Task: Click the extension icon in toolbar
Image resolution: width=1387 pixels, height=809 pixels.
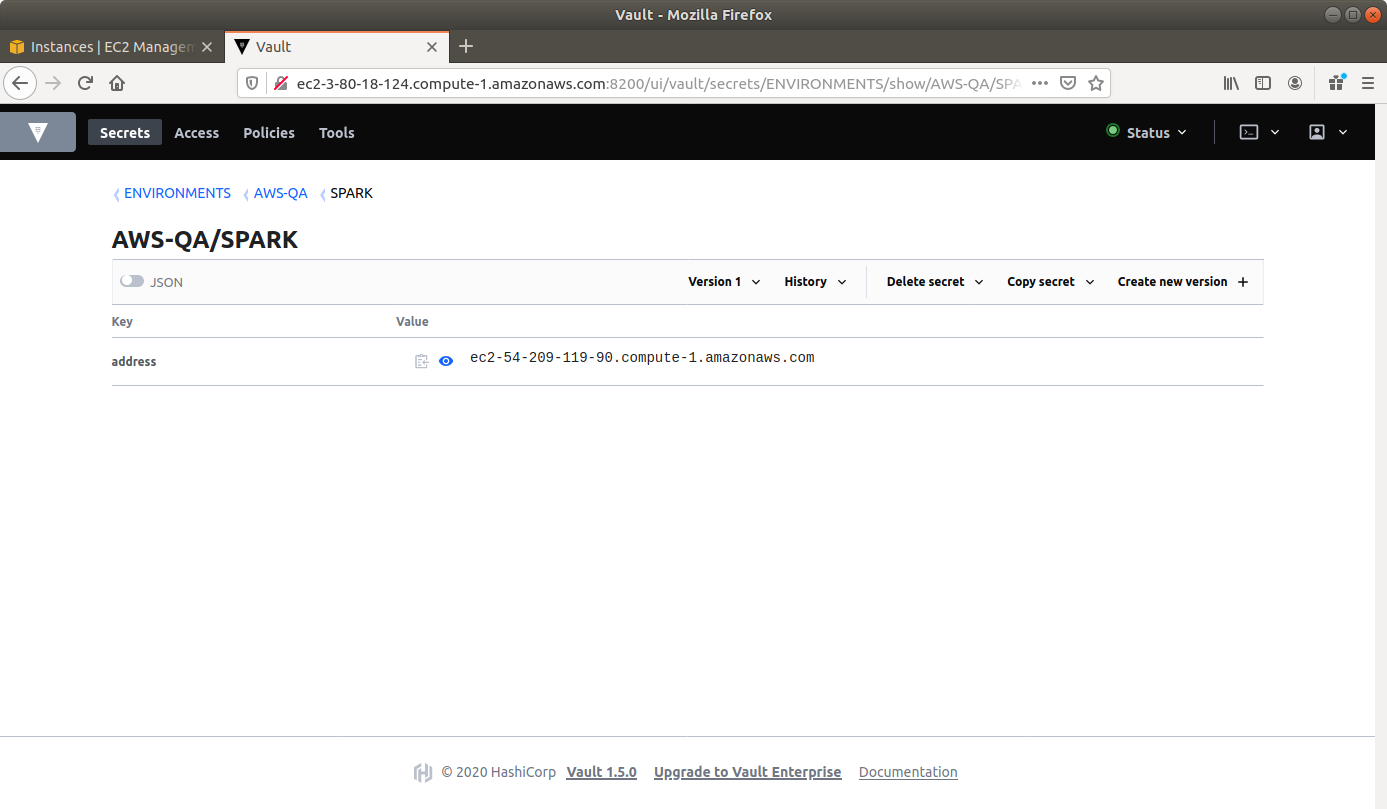Action: [x=1336, y=83]
